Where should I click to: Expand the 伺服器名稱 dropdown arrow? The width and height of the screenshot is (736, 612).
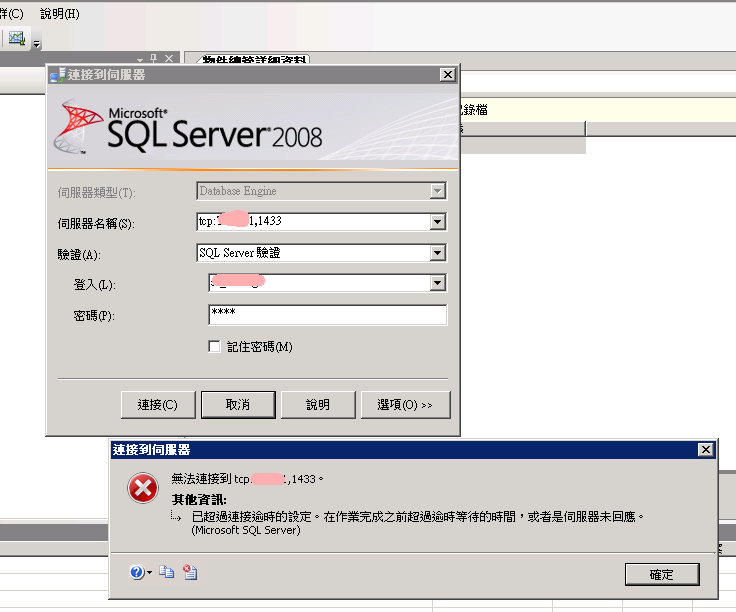click(437, 222)
